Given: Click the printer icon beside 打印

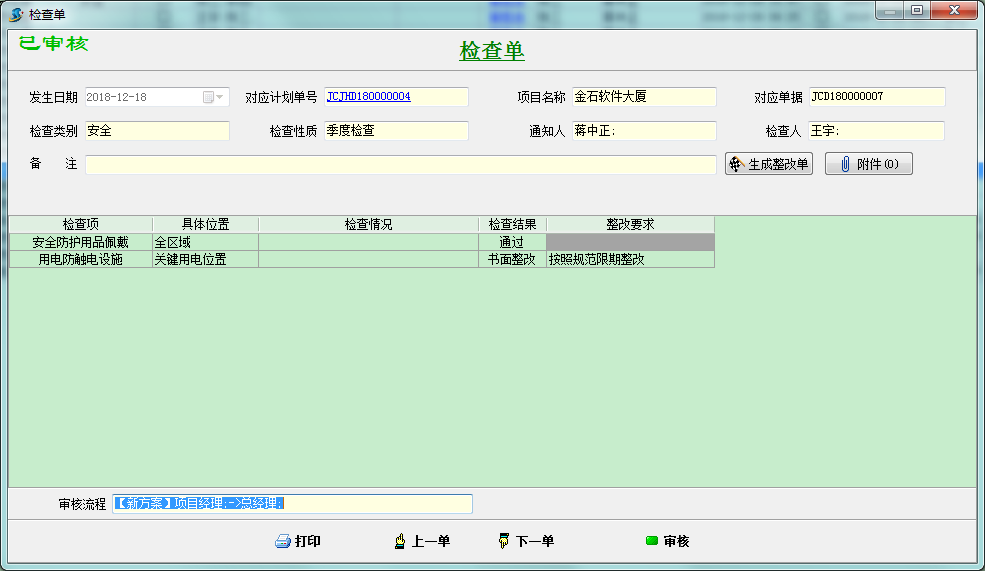Looking at the screenshot, I should point(283,541).
